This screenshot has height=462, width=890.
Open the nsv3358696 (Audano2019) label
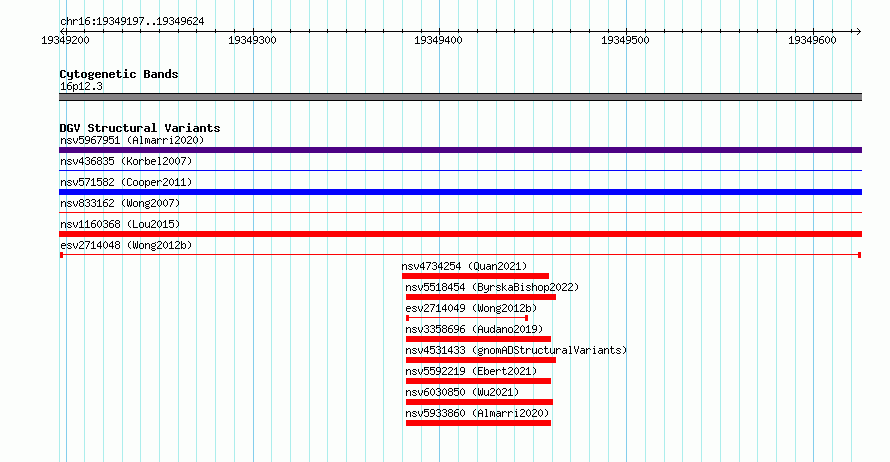pos(474,329)
